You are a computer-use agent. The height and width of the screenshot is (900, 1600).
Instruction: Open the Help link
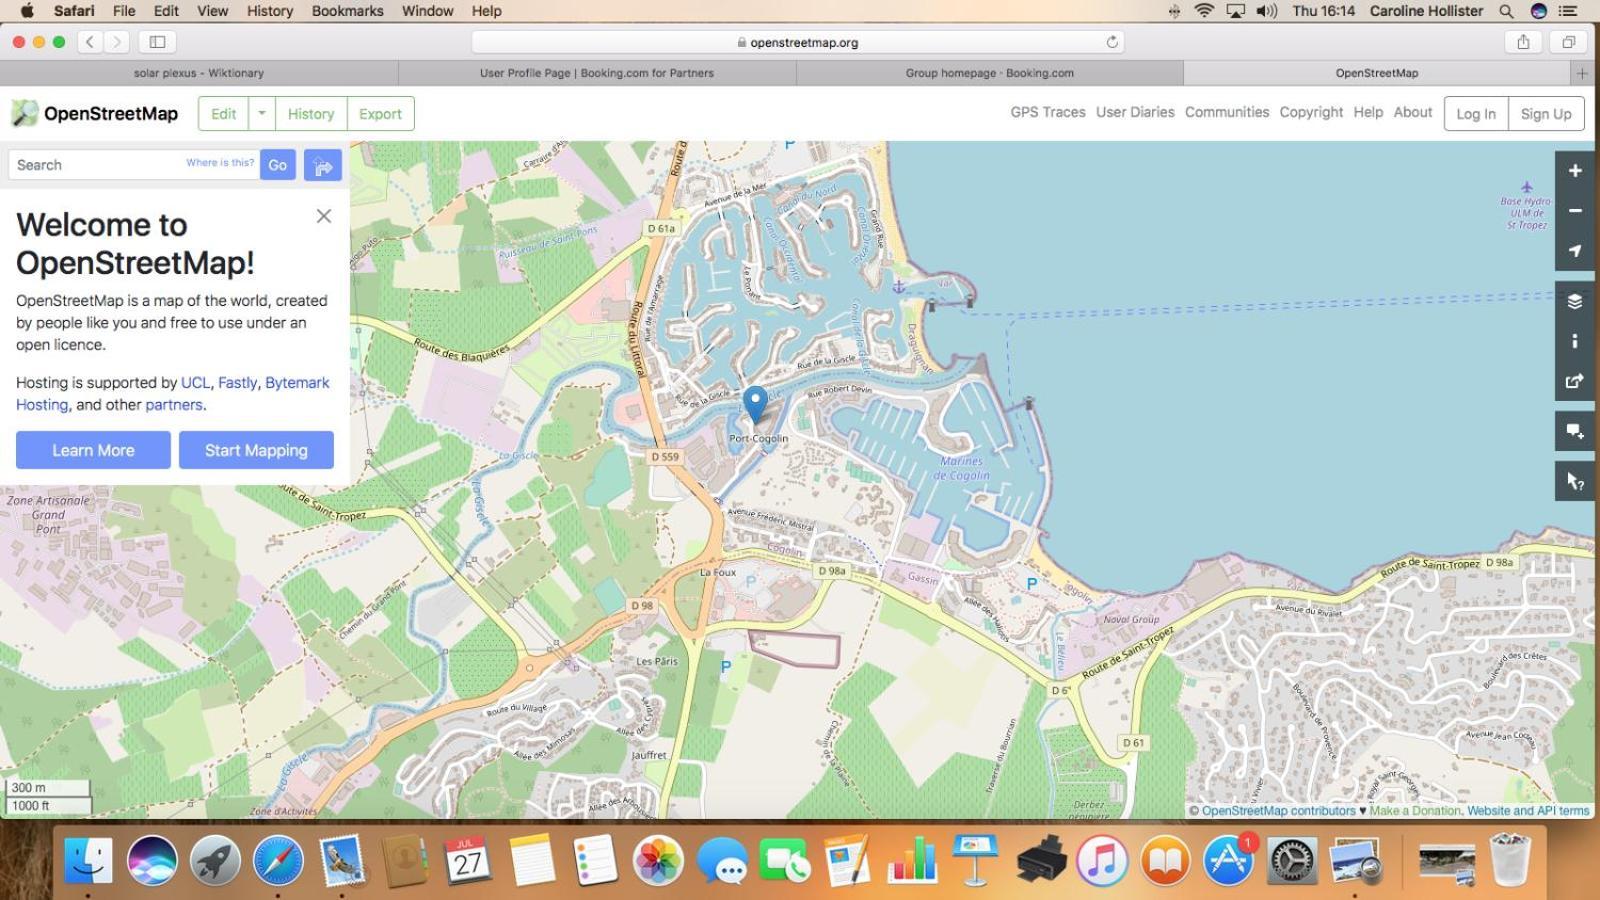coord(1368,112)
